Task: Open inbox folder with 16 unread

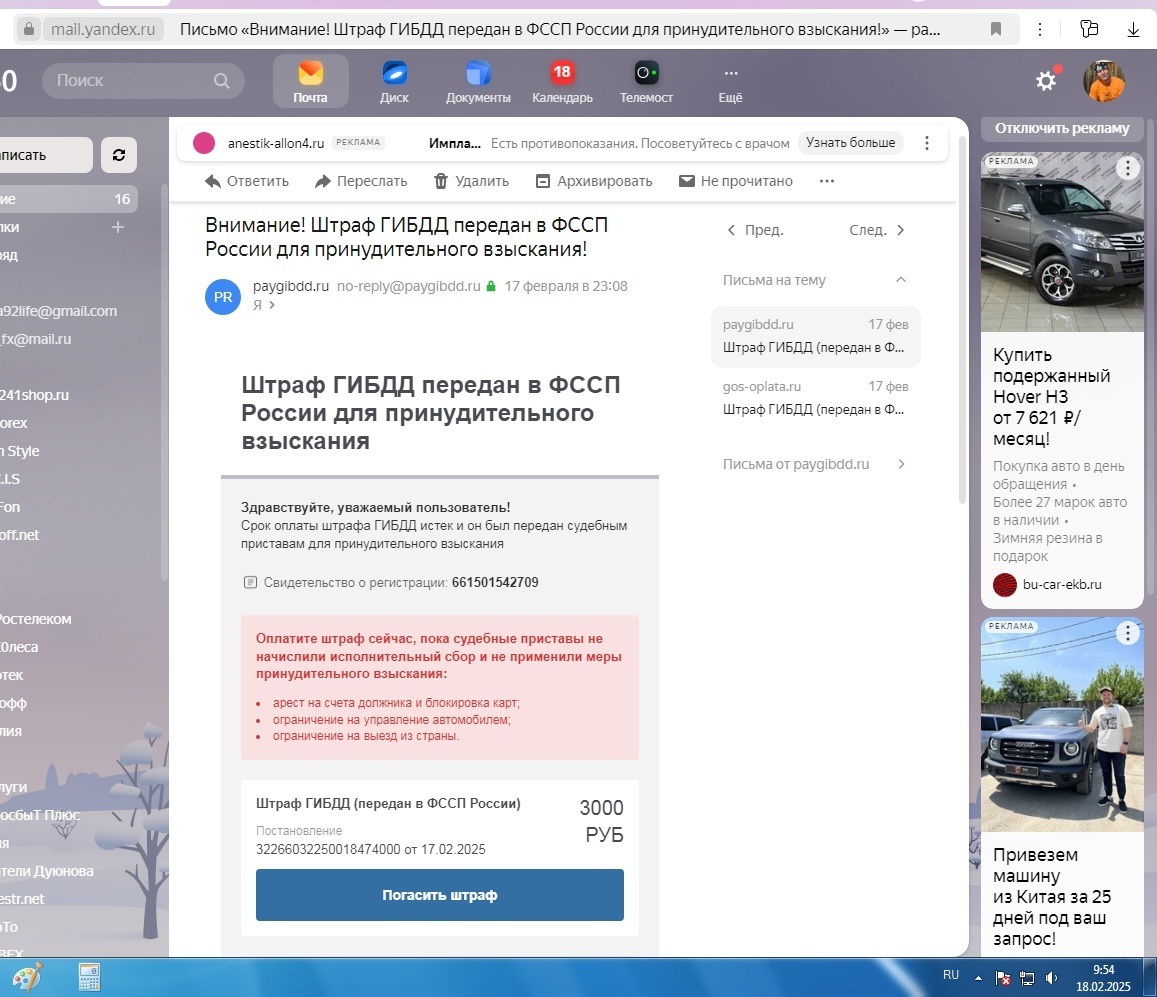Action: [x=69, y=199]
